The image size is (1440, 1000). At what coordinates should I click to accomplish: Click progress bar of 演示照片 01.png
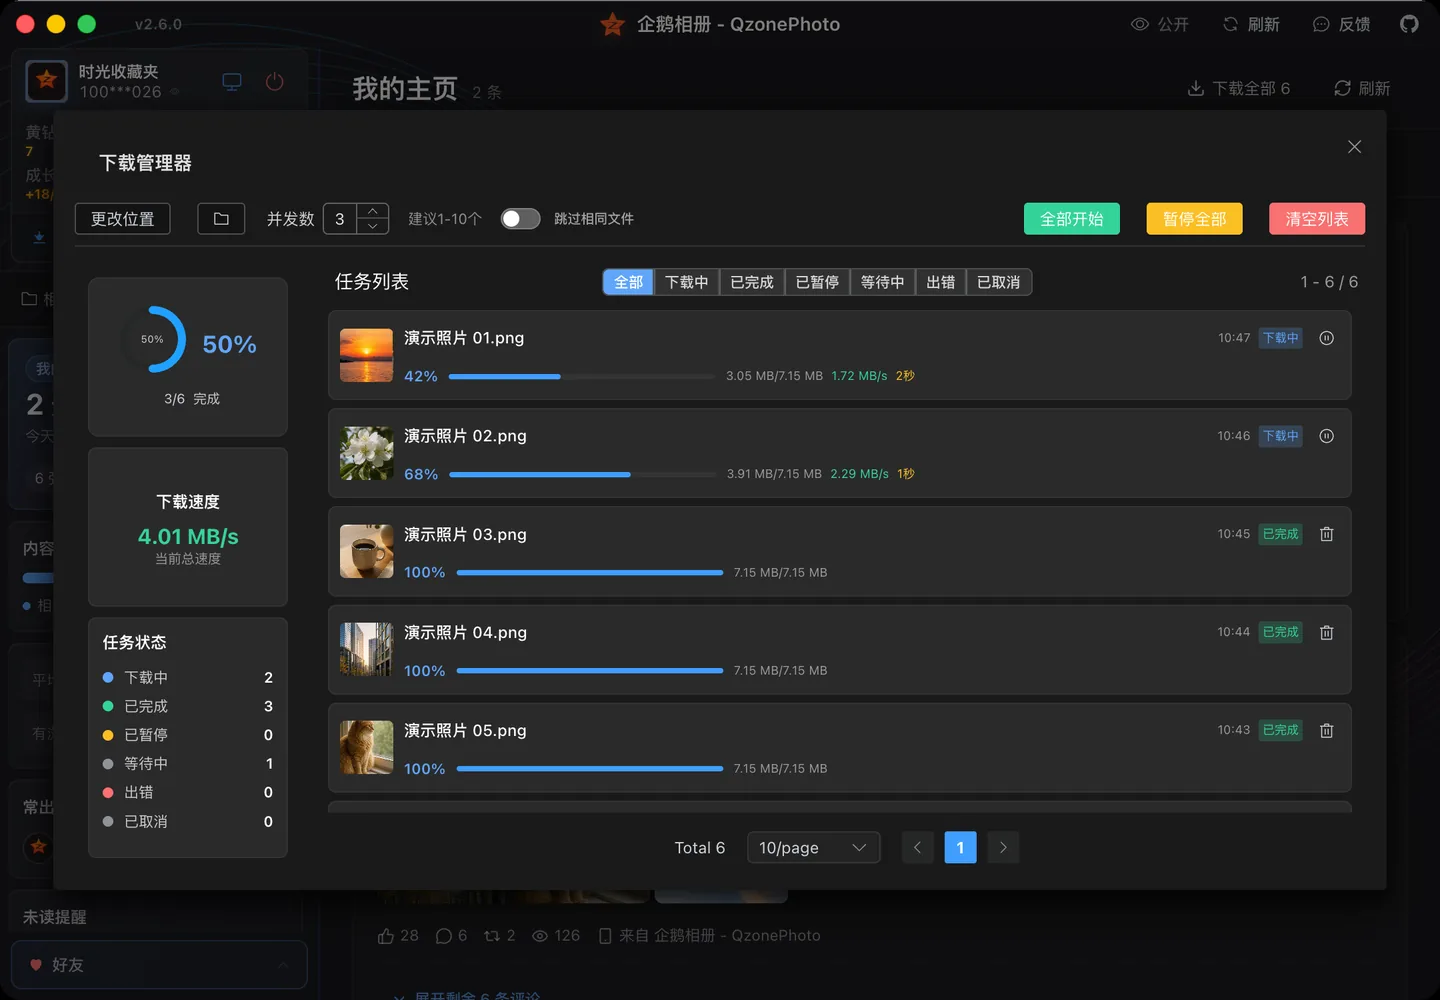[x=582, y=377]
